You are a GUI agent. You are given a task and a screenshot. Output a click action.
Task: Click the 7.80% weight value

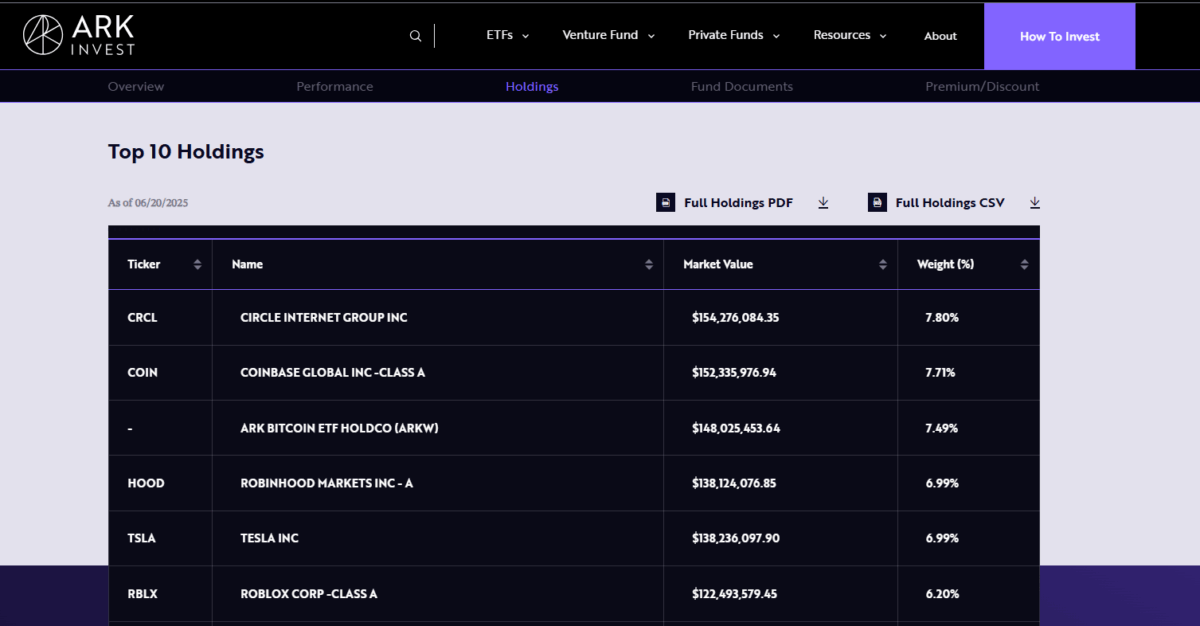coord(942,318)
